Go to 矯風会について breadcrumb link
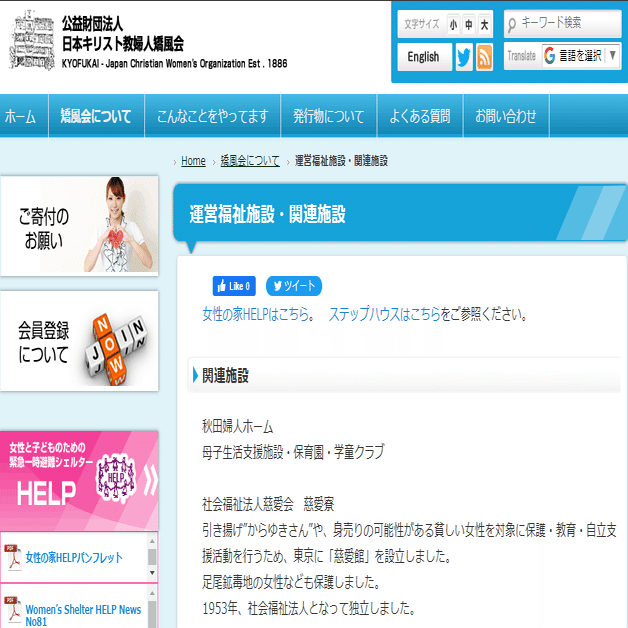 coord(250,161)
